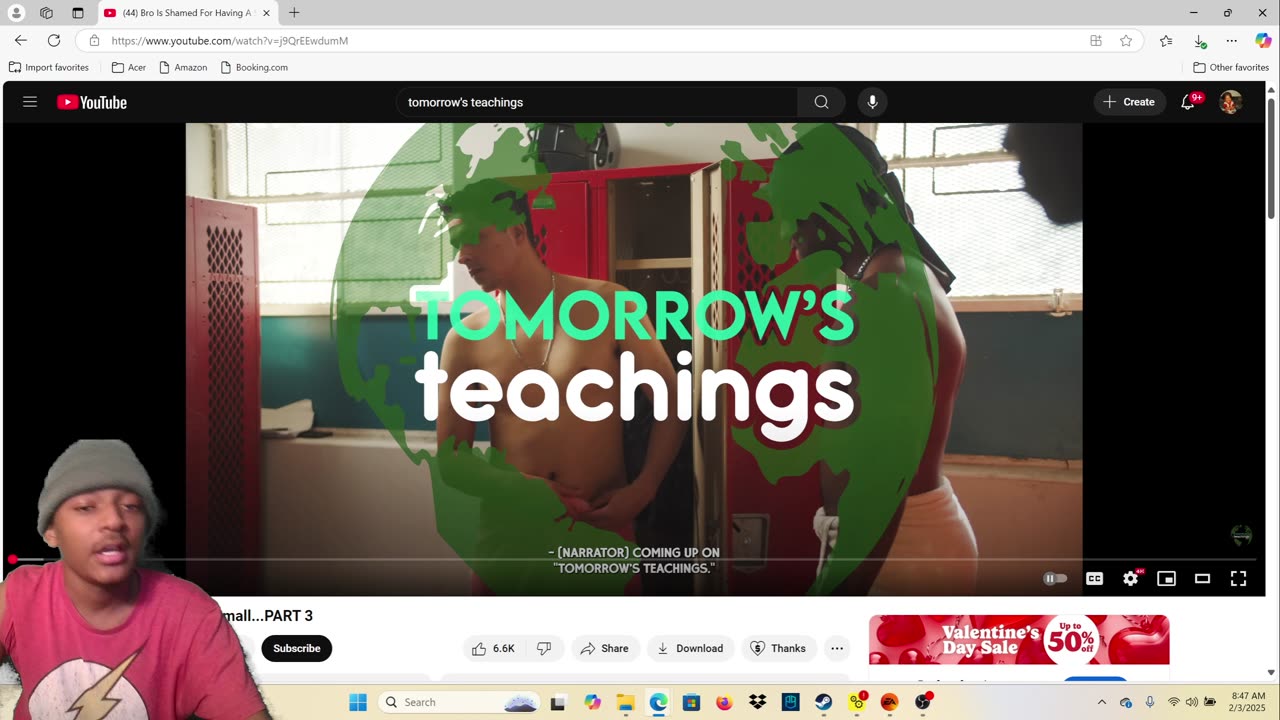This screenshot has height=720, width=1280.
Task: Start voice search with microphone icon
Action: click(x=872, y=102)
